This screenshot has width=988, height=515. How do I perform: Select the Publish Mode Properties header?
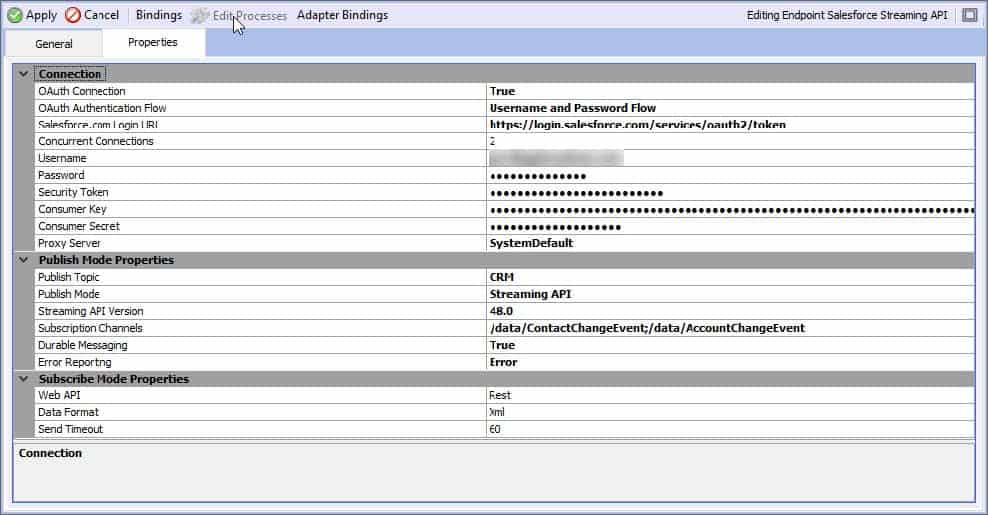(x=106, y=260)
